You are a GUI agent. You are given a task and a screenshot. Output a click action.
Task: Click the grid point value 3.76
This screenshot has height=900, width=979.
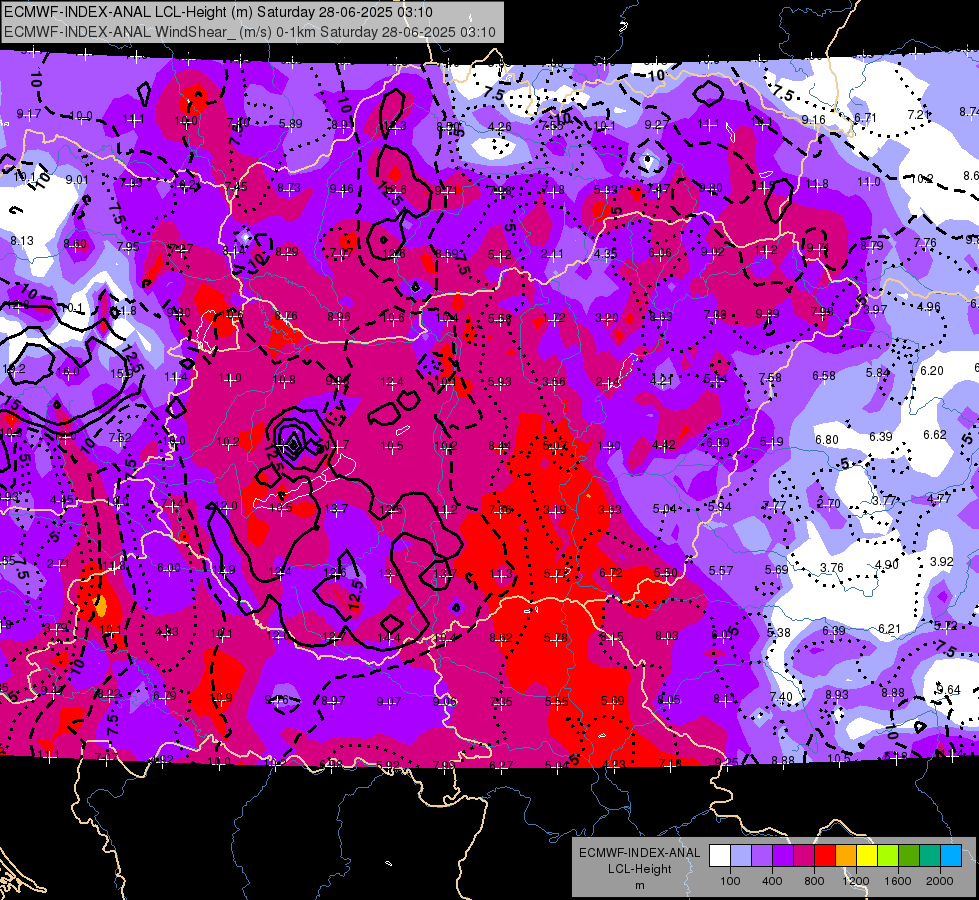pyautogui.click(x=832, y=568)
